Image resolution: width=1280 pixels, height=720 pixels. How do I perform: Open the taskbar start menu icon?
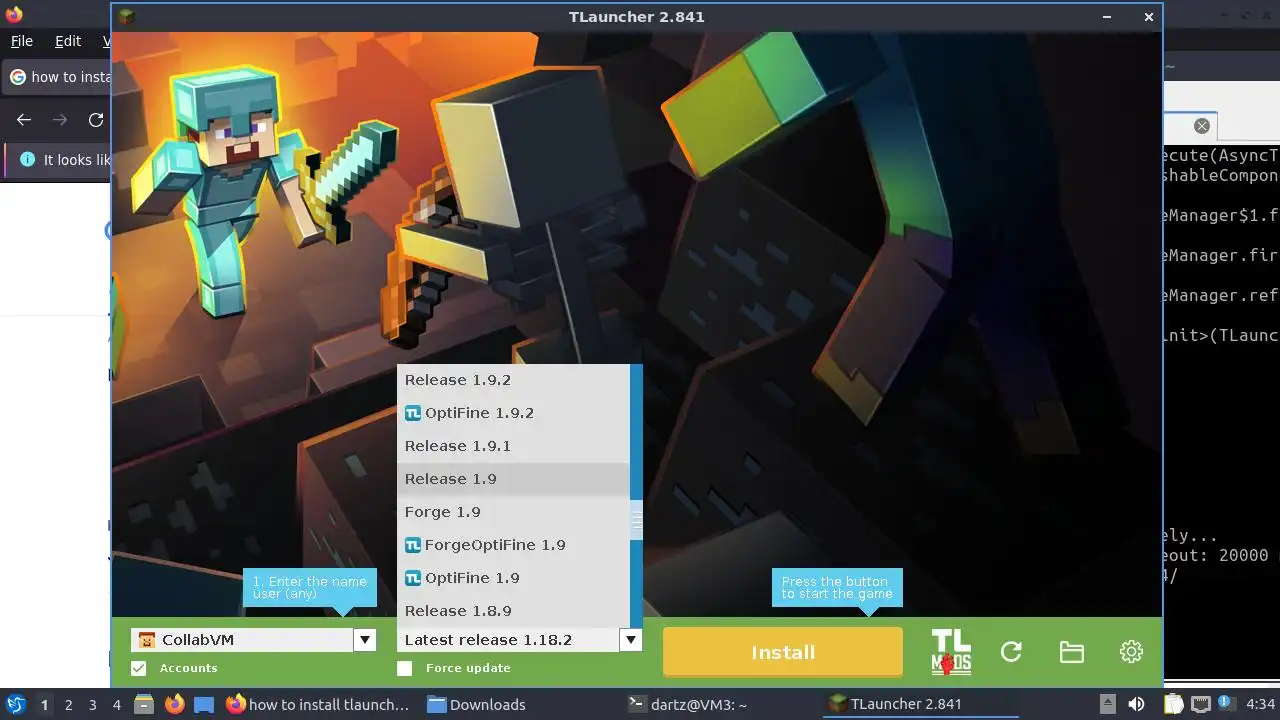16,704
